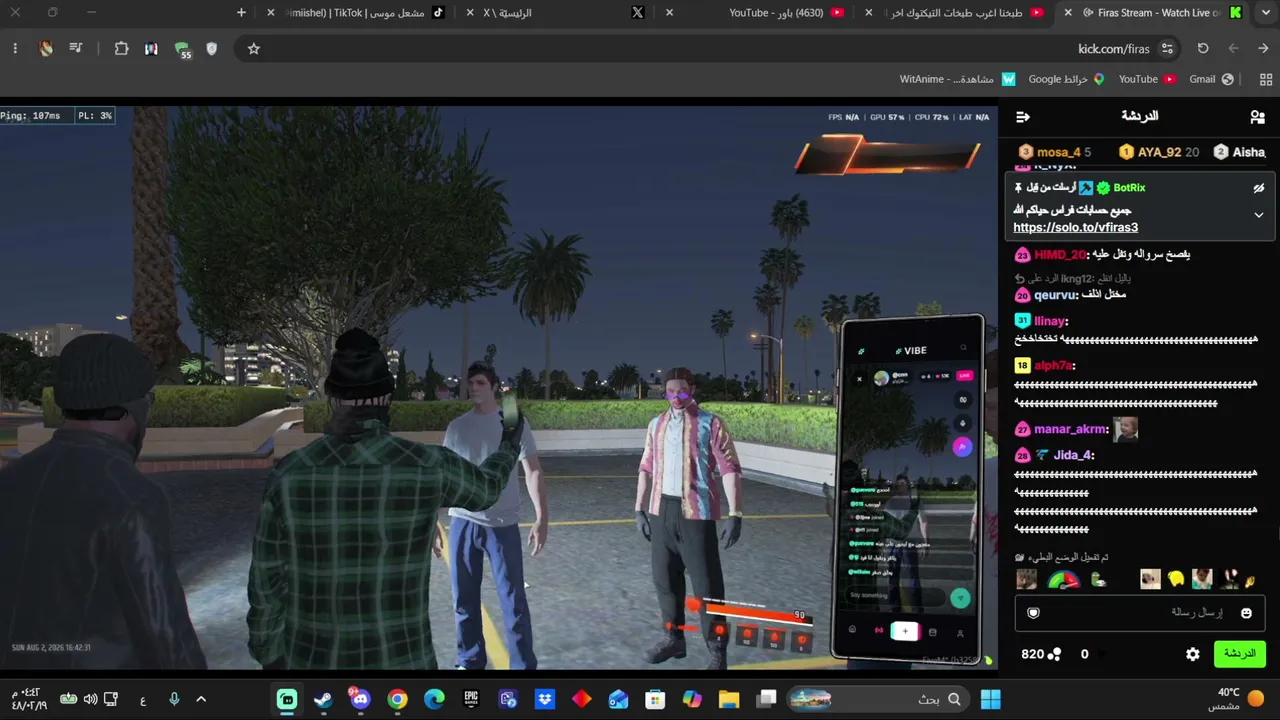Reload the page
The width and height of the screenshot is (1280, 720).
1203,49
